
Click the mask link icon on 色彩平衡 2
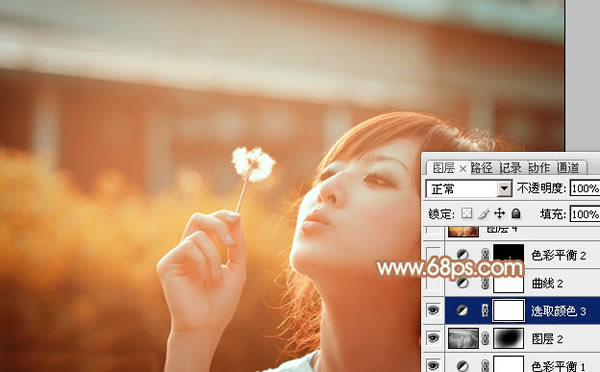485,255
